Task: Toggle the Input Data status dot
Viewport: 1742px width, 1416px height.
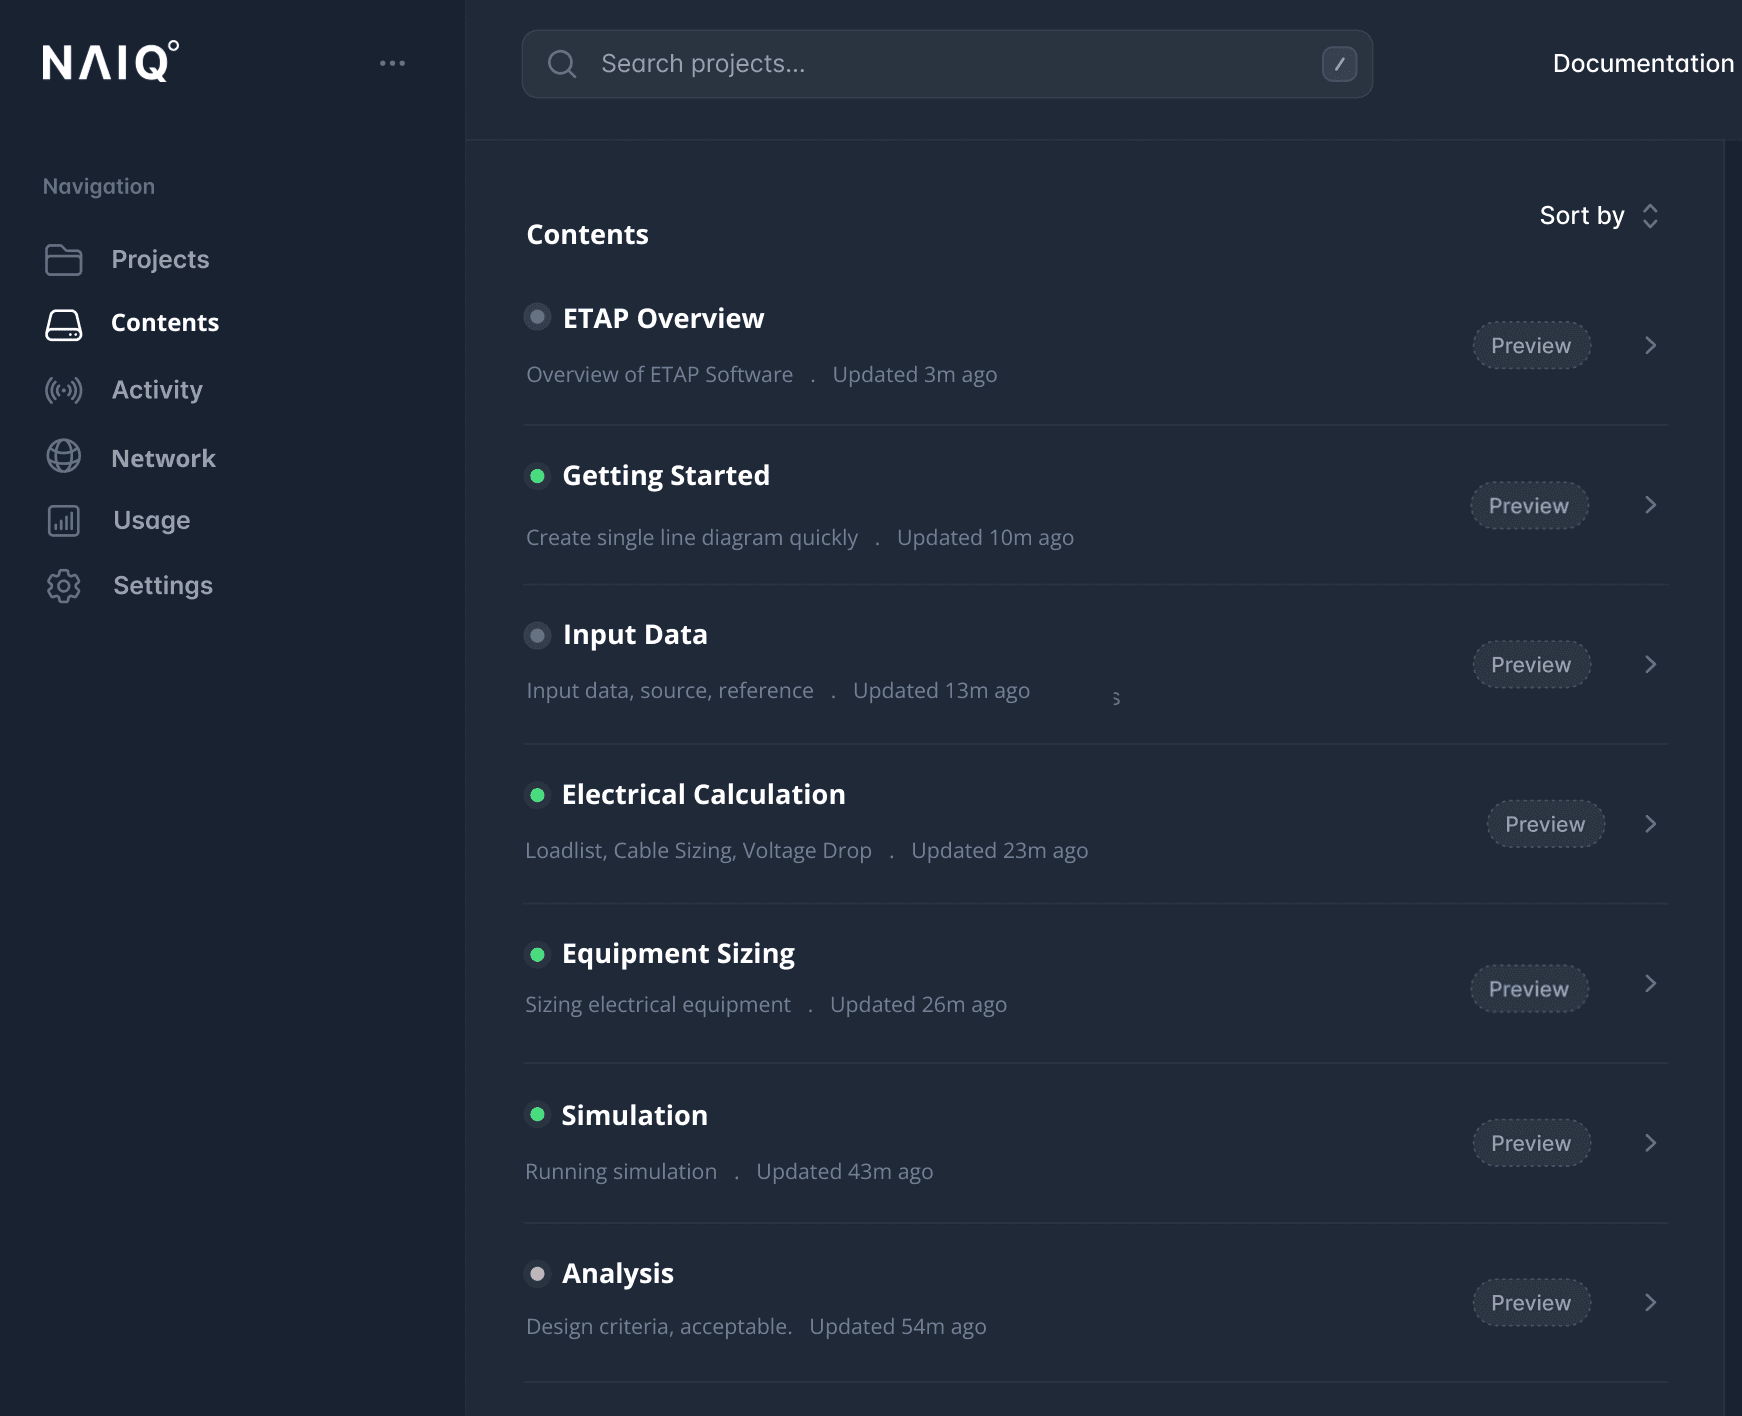Action: 538,635
